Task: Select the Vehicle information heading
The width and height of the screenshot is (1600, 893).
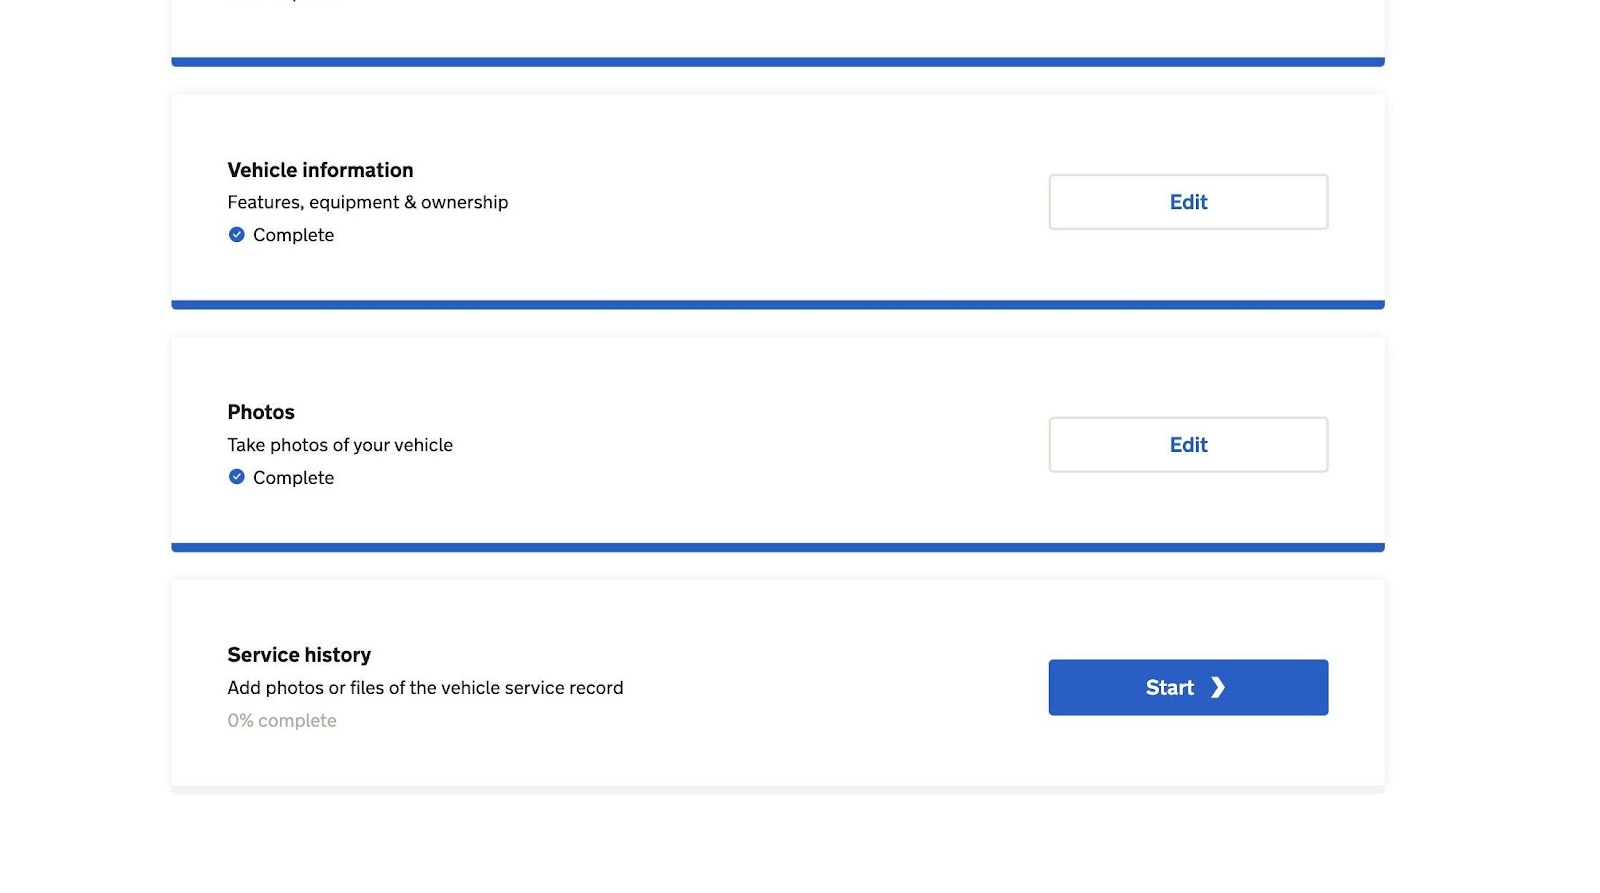Action: pyautogui.click(x=320, y=170)
